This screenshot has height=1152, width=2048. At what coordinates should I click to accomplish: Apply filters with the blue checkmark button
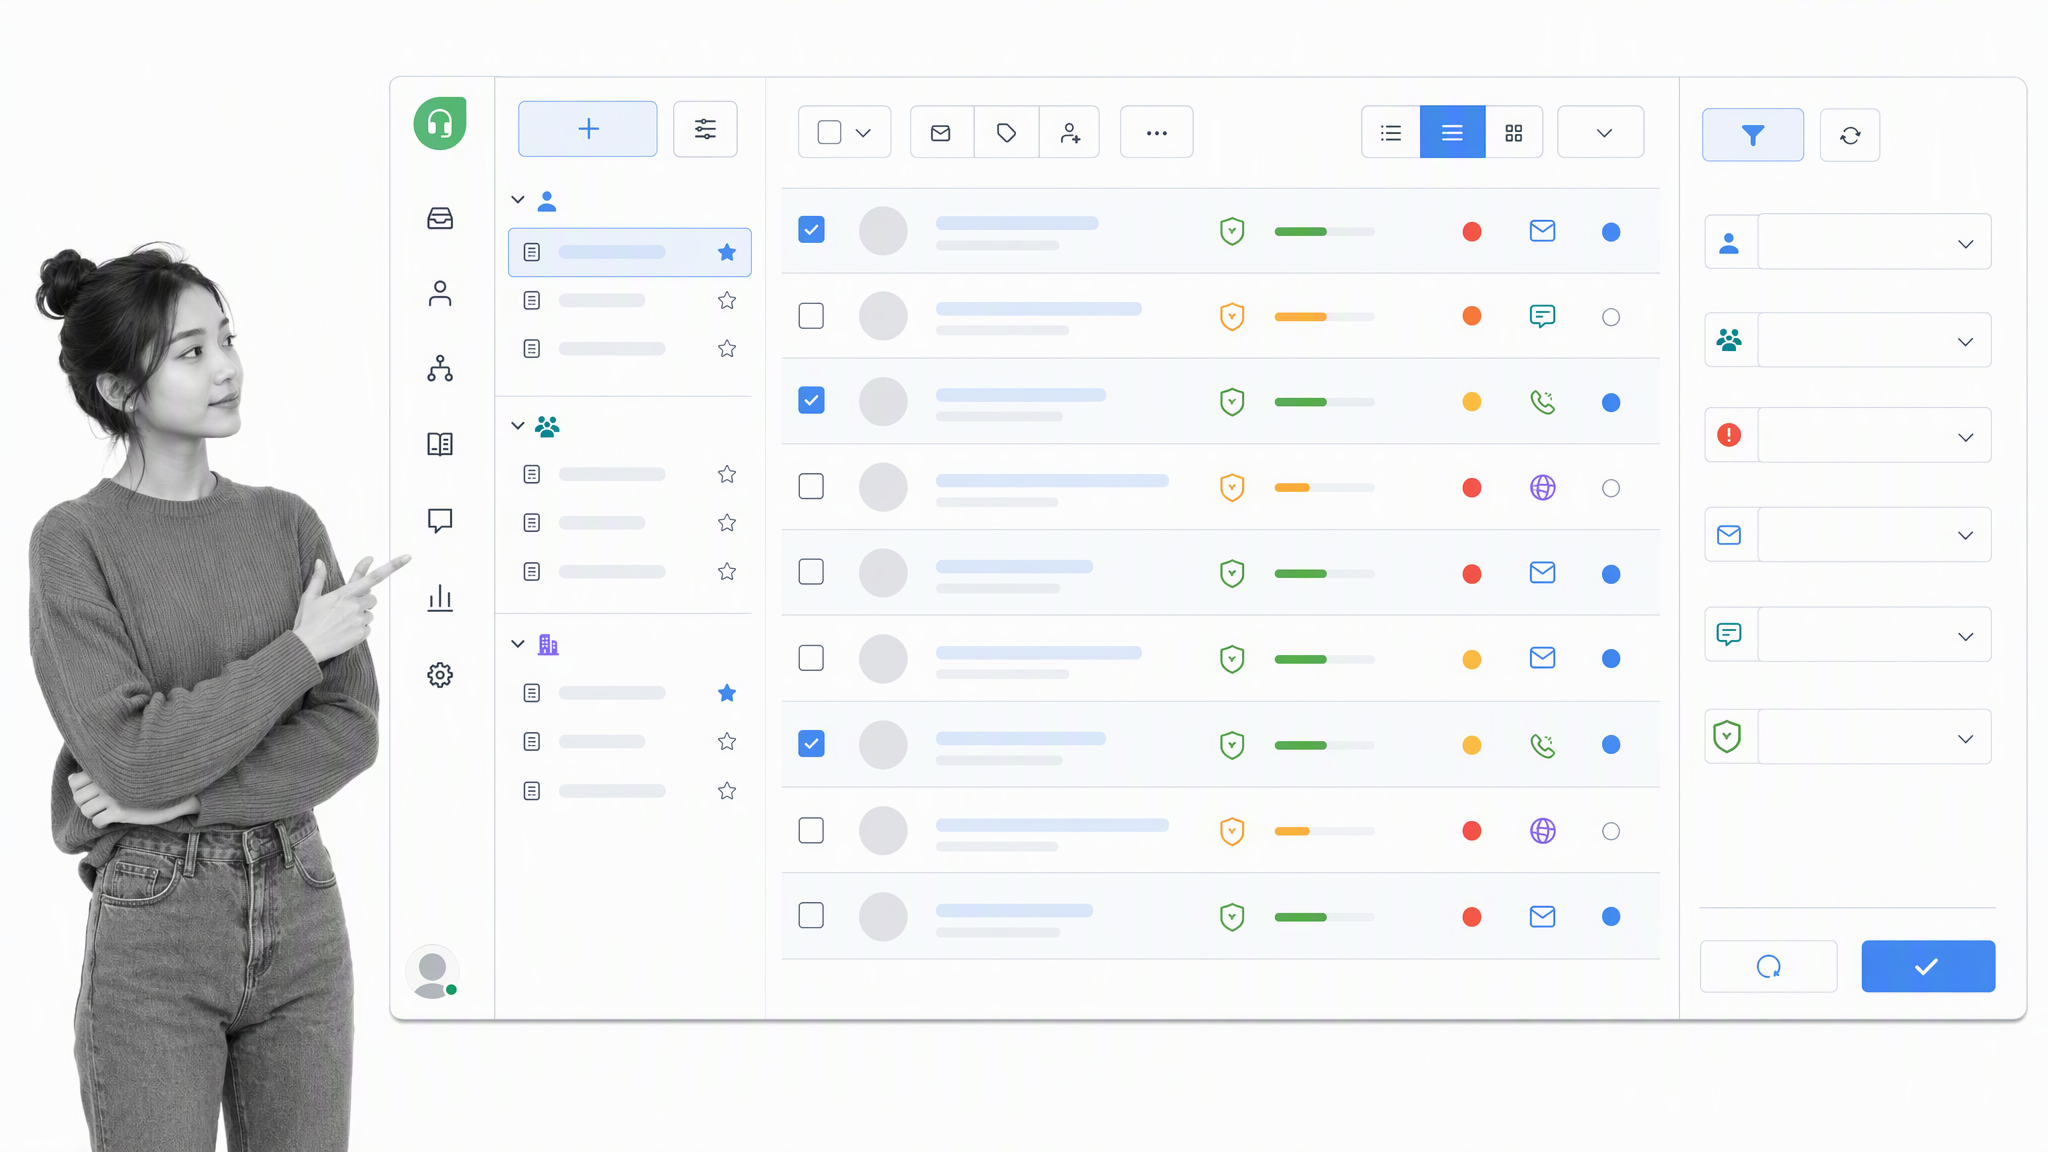tap(1928, 966)
